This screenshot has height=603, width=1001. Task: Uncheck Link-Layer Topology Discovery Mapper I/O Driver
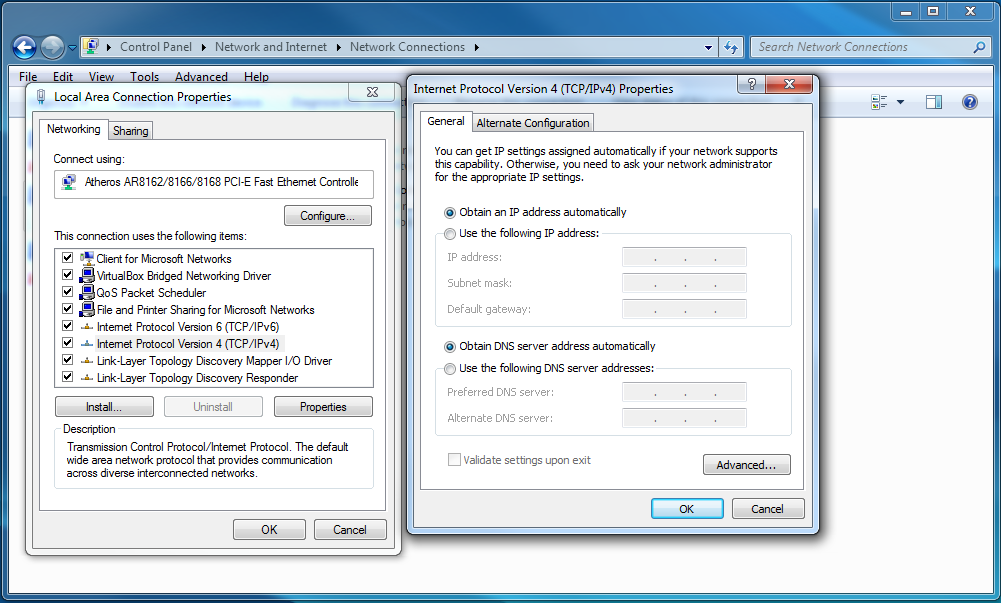(67, 360)
